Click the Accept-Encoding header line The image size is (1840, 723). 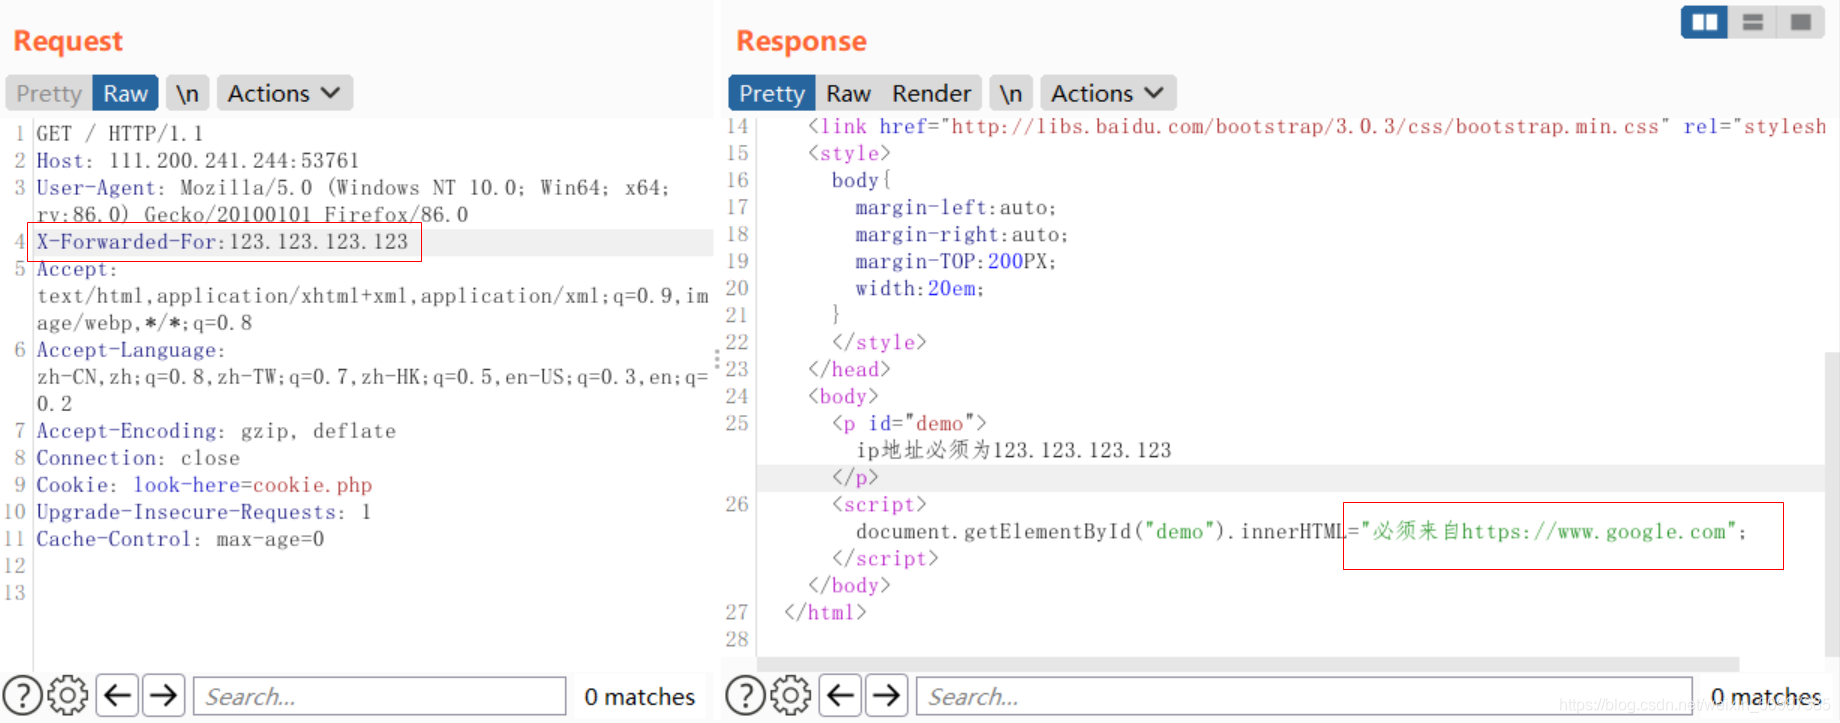[216, 431]
